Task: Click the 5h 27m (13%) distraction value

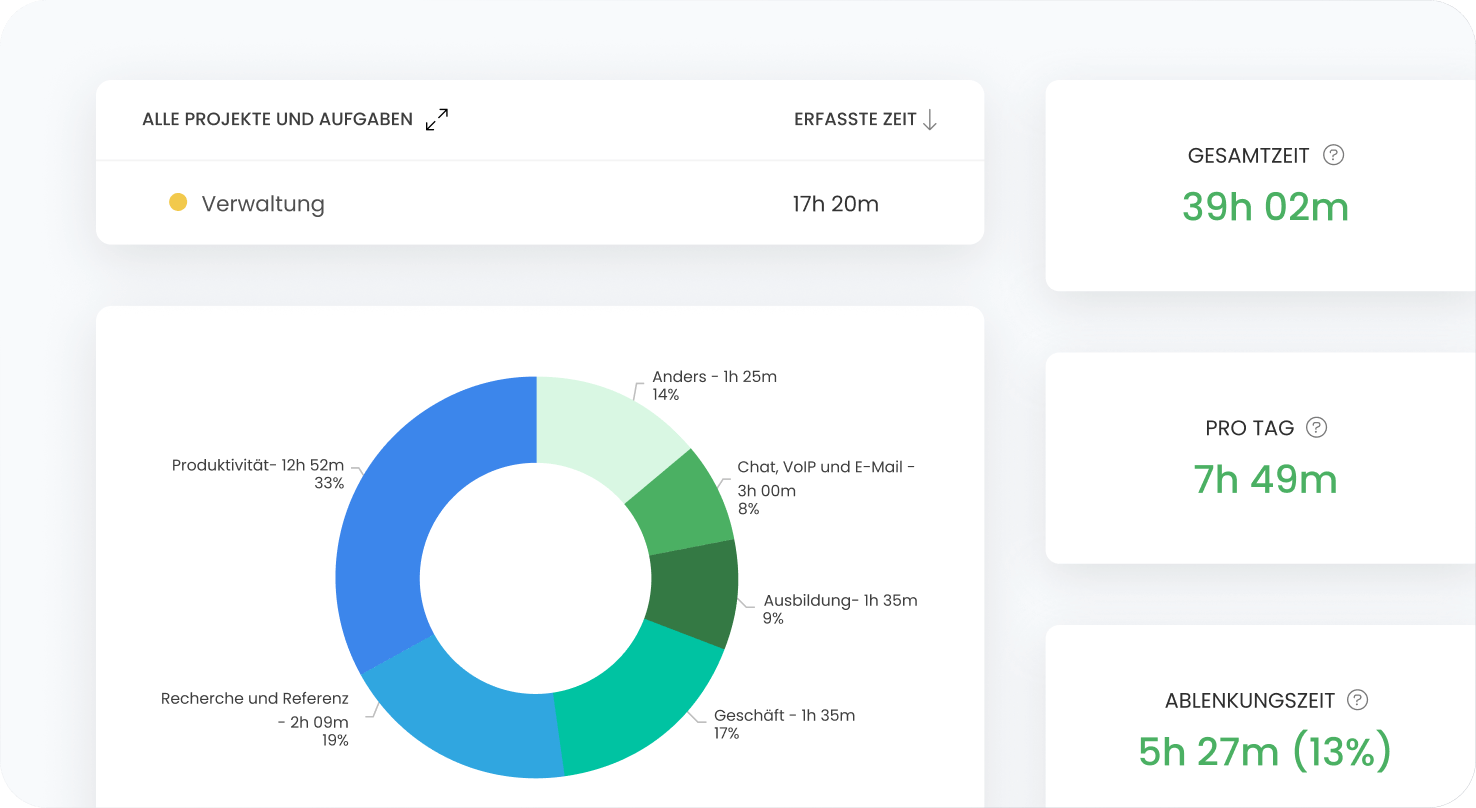Action: pos(1265,751)
